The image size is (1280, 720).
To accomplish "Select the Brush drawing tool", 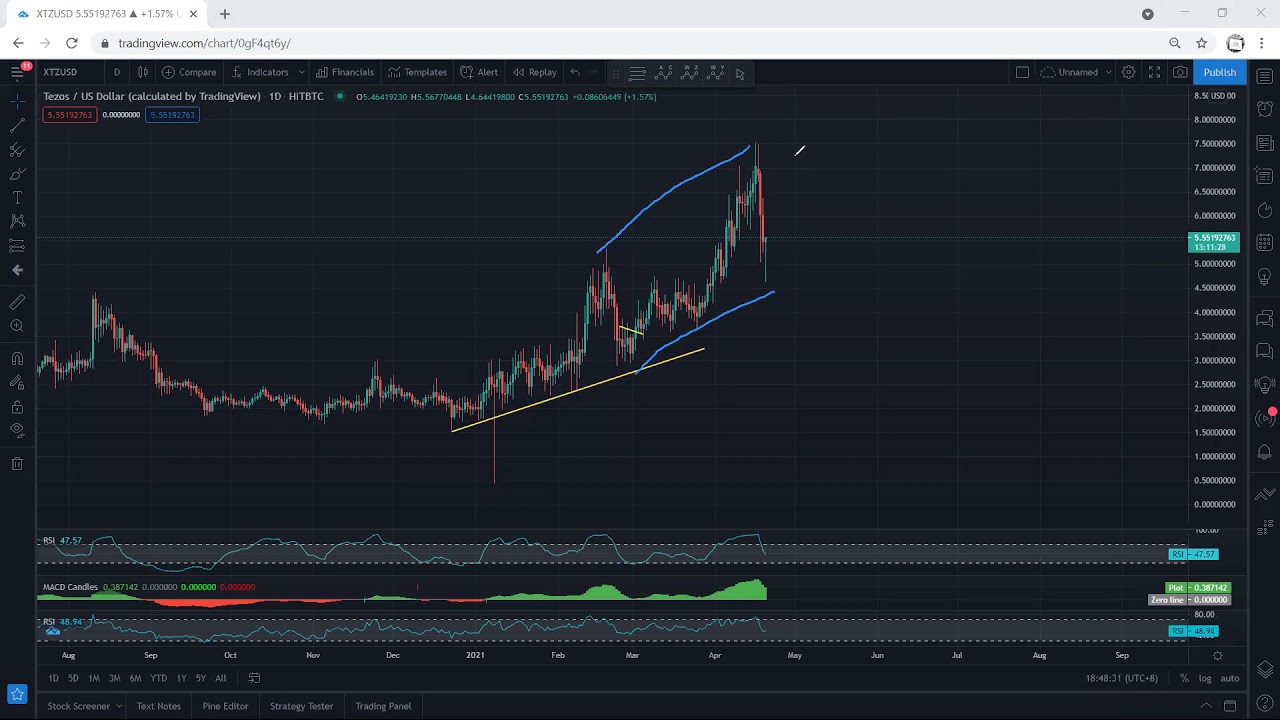I will pyautogui.click(x=17, y=174).
